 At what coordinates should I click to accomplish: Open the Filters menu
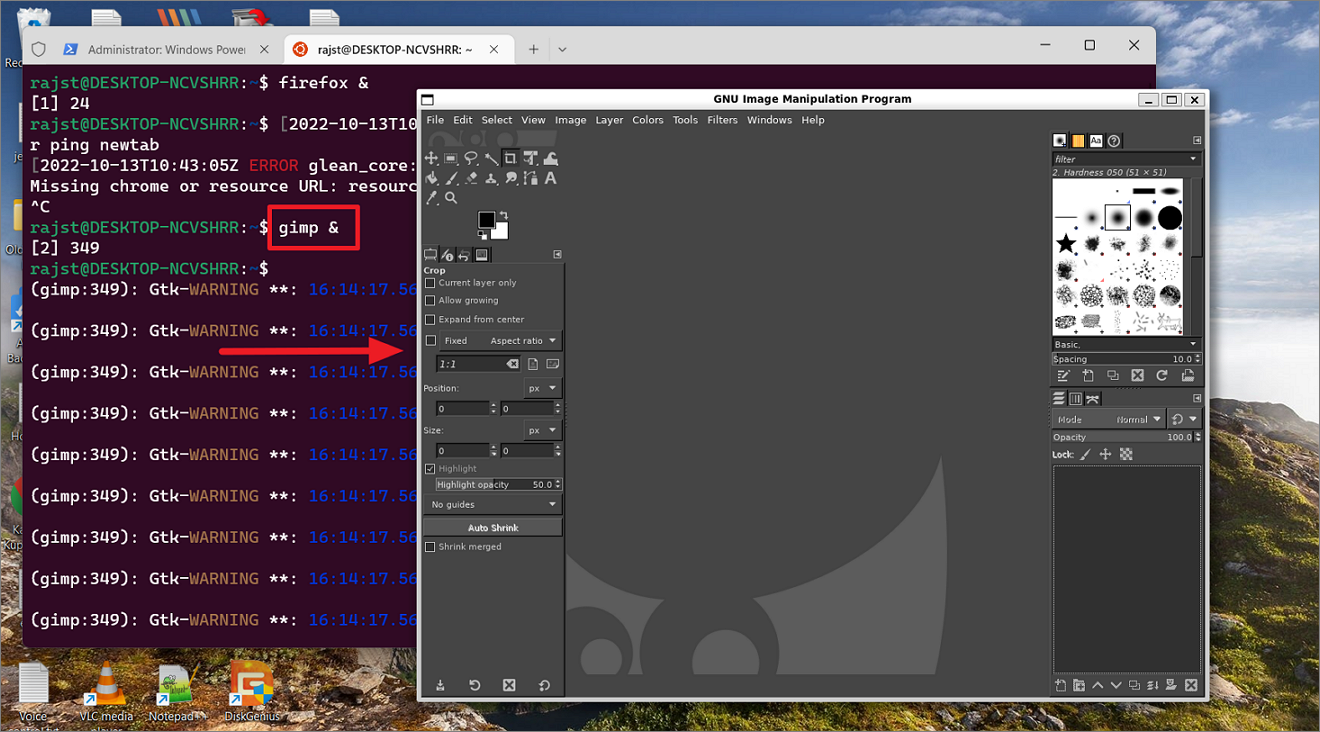(x=722, y=120)
